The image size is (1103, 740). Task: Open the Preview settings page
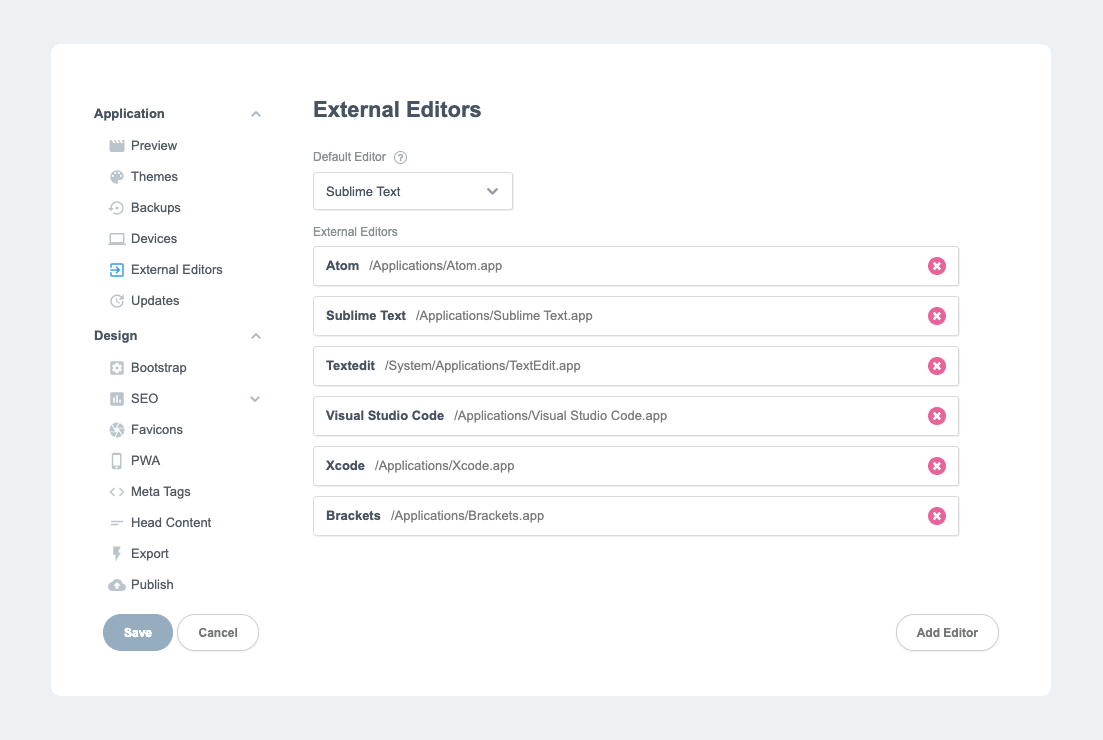154,146
